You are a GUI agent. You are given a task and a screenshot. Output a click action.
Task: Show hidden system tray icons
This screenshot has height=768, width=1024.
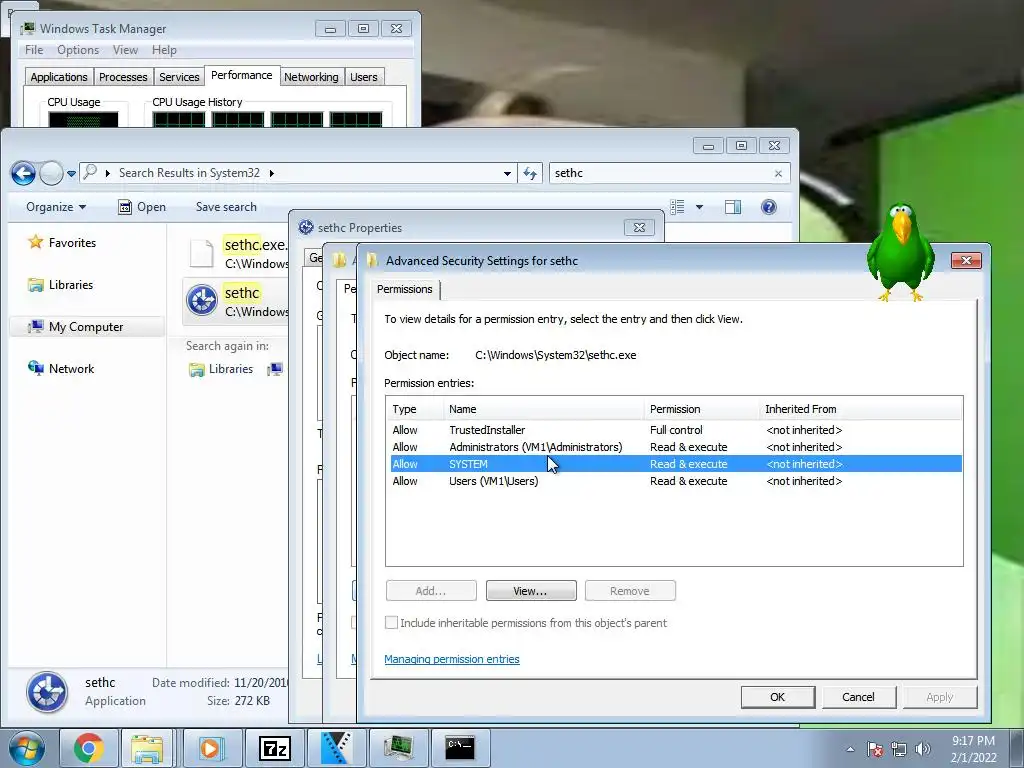click(850, 749)
